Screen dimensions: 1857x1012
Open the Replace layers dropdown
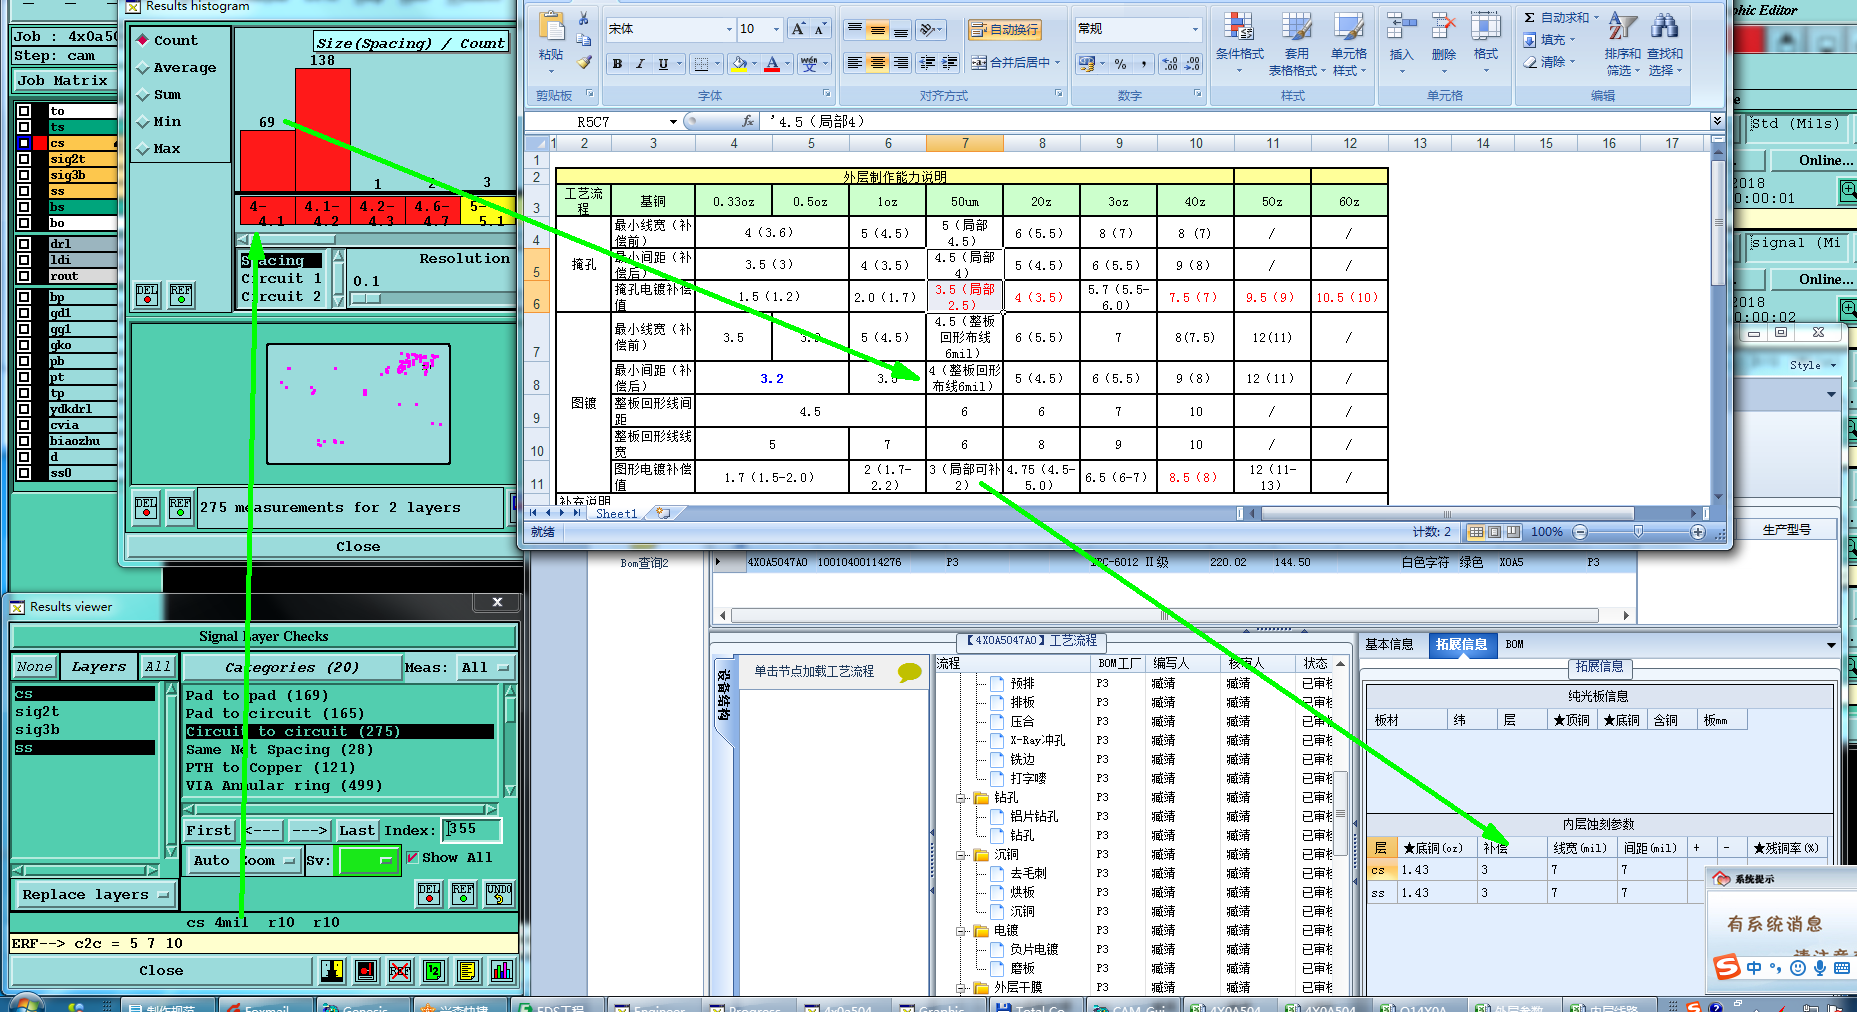[x=95, y=894]
